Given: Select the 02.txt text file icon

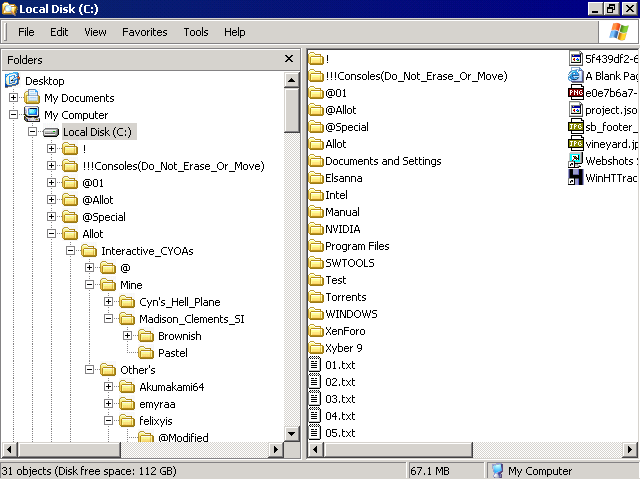Looking at the screenshot, I should (x=314, y=381).
